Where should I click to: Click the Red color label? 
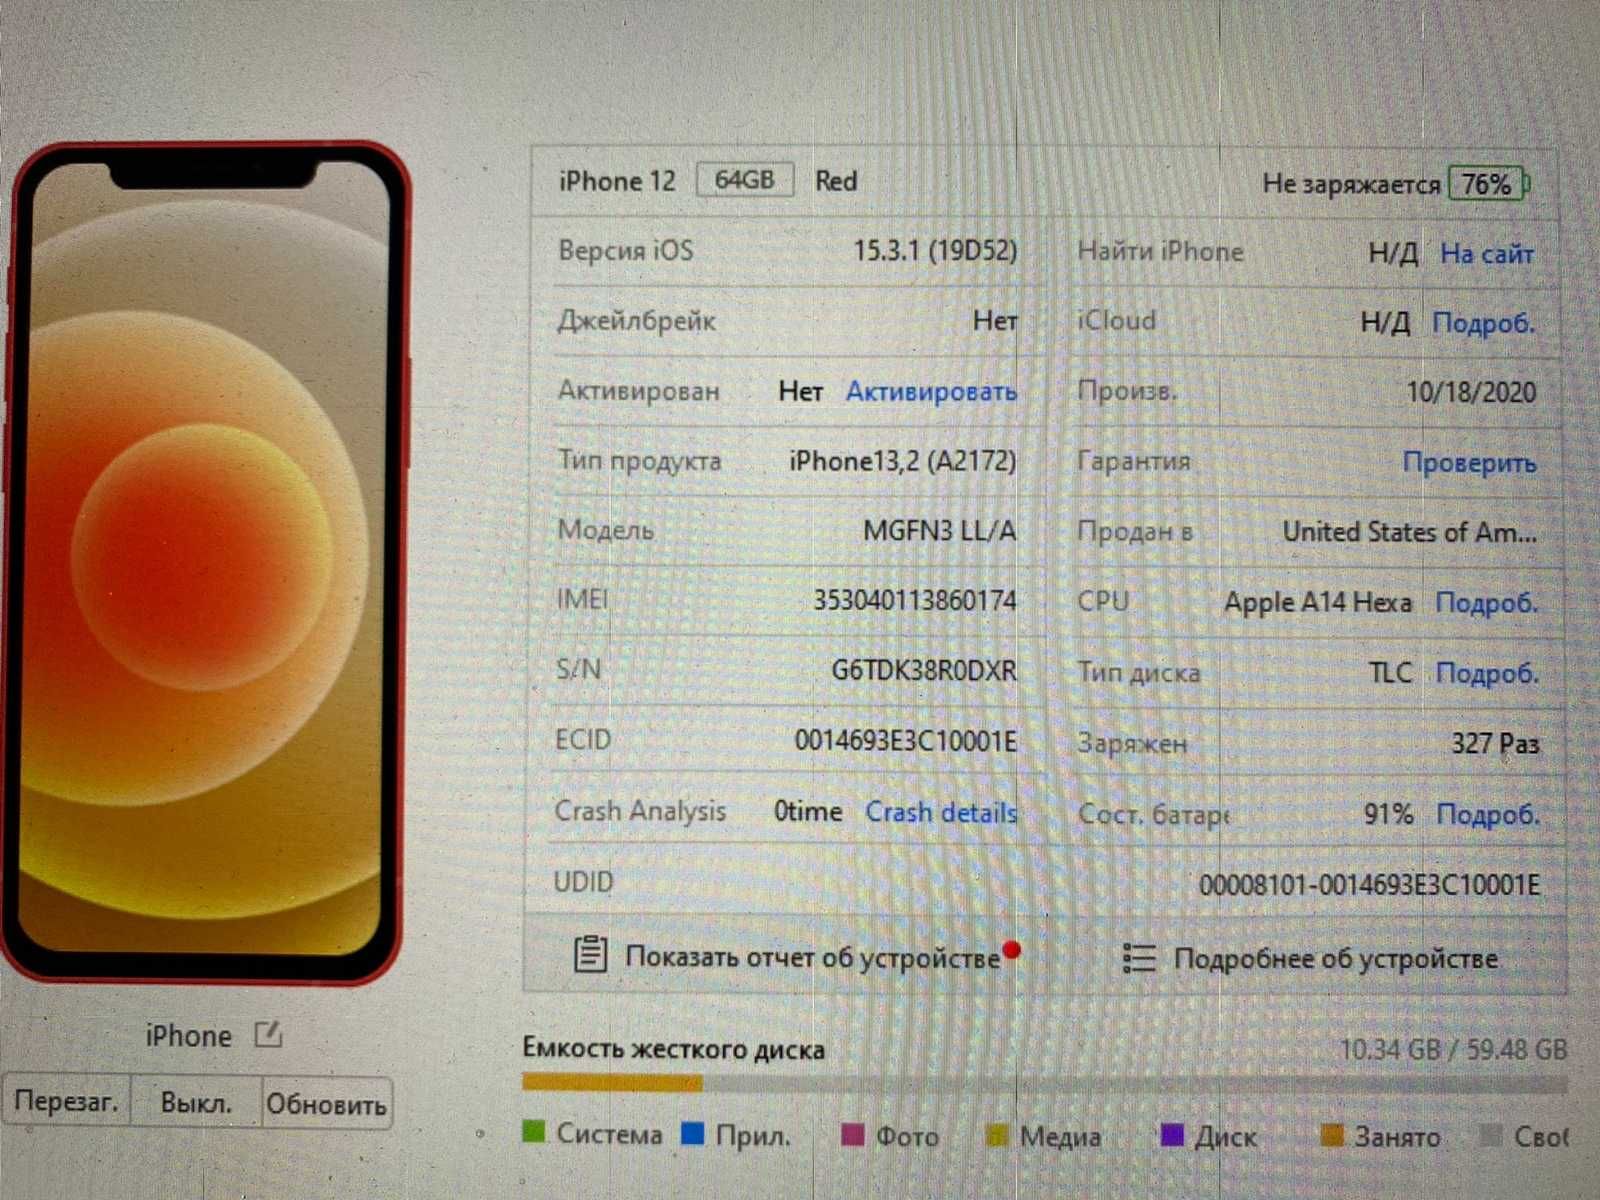(836, 181)
